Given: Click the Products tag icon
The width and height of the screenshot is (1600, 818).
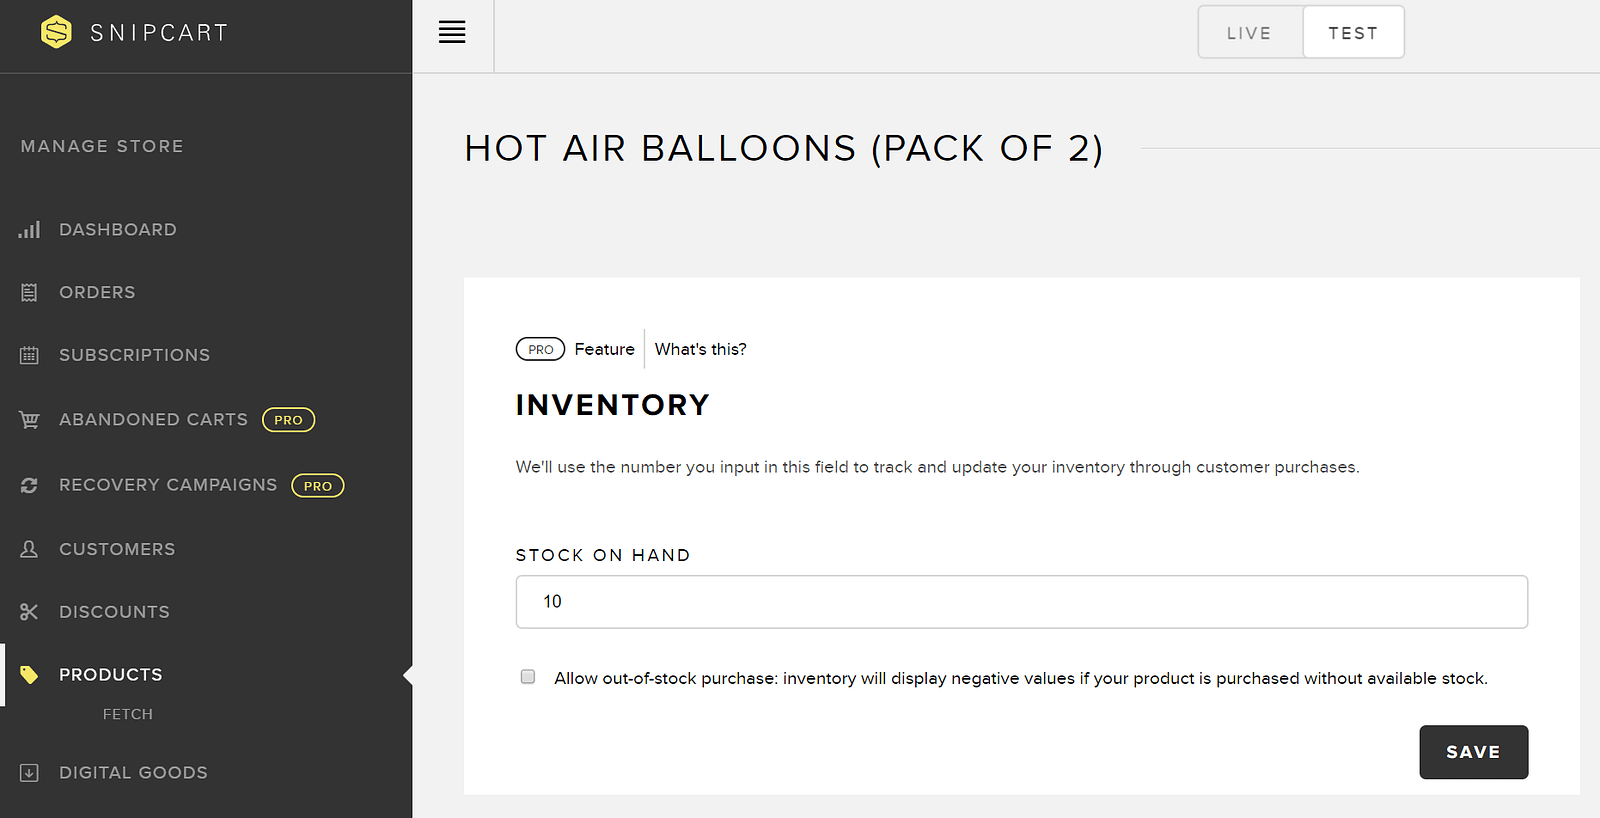Looking at the screenshot, I should [29, 675].
